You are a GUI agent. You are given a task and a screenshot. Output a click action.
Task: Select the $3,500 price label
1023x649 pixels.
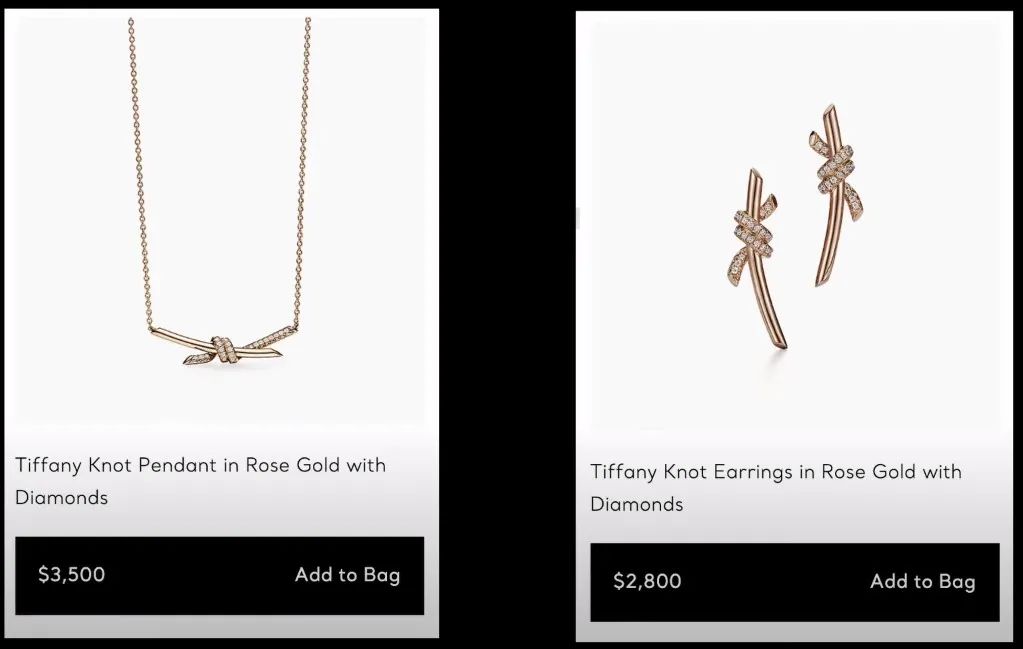[70, 575]
